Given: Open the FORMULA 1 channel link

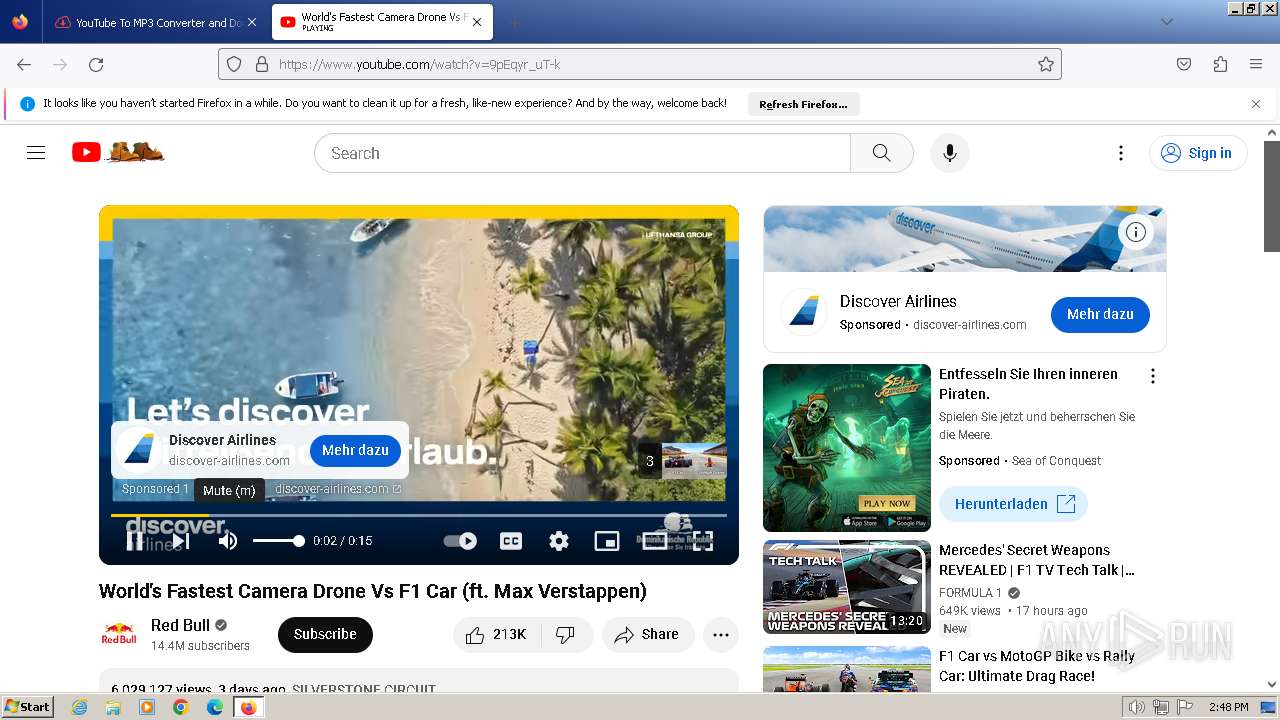Looking at the screenshot, I should (970, 592).
